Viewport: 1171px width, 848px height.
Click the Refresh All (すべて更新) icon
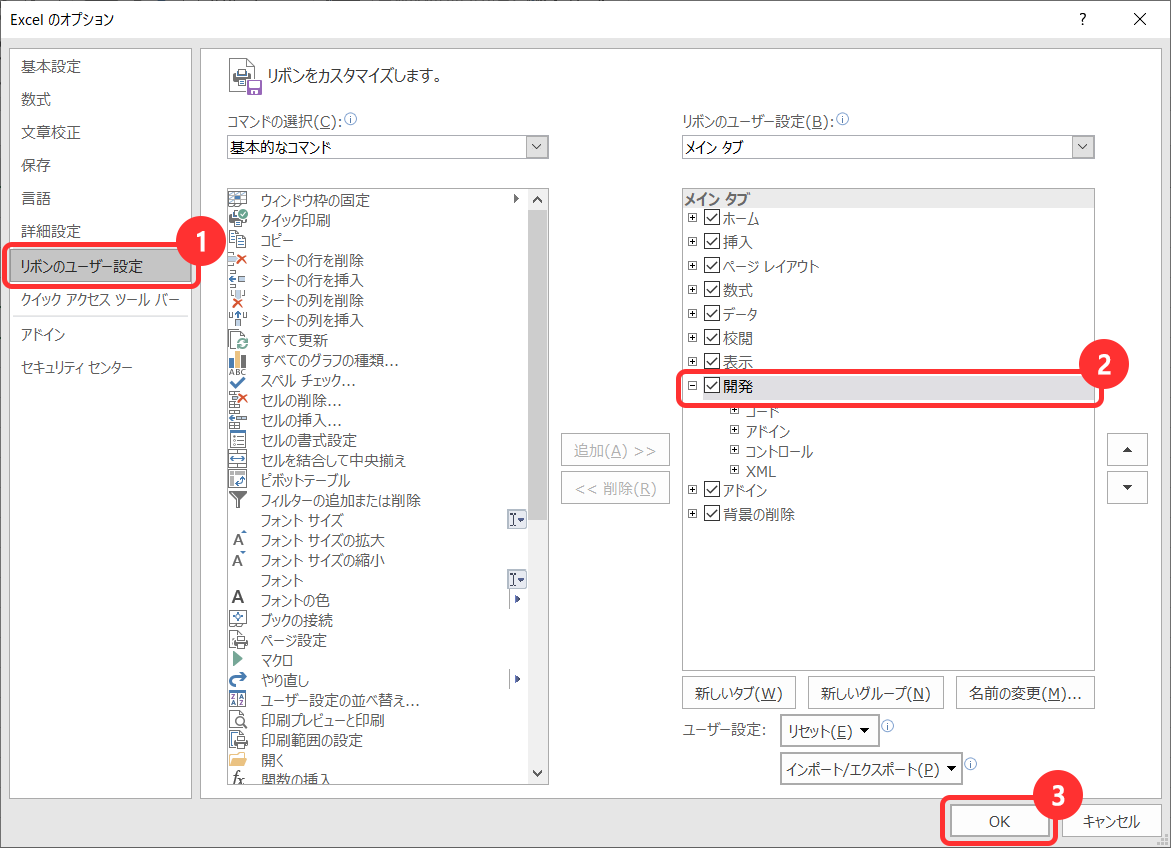pyautogui.click(x=238, y=340)
